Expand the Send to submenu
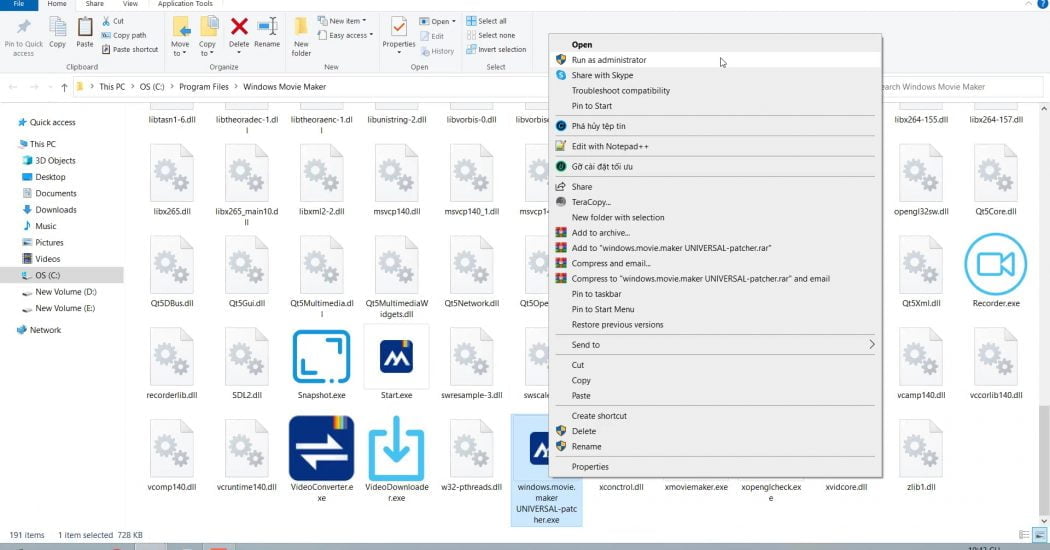 coord(715,345)
